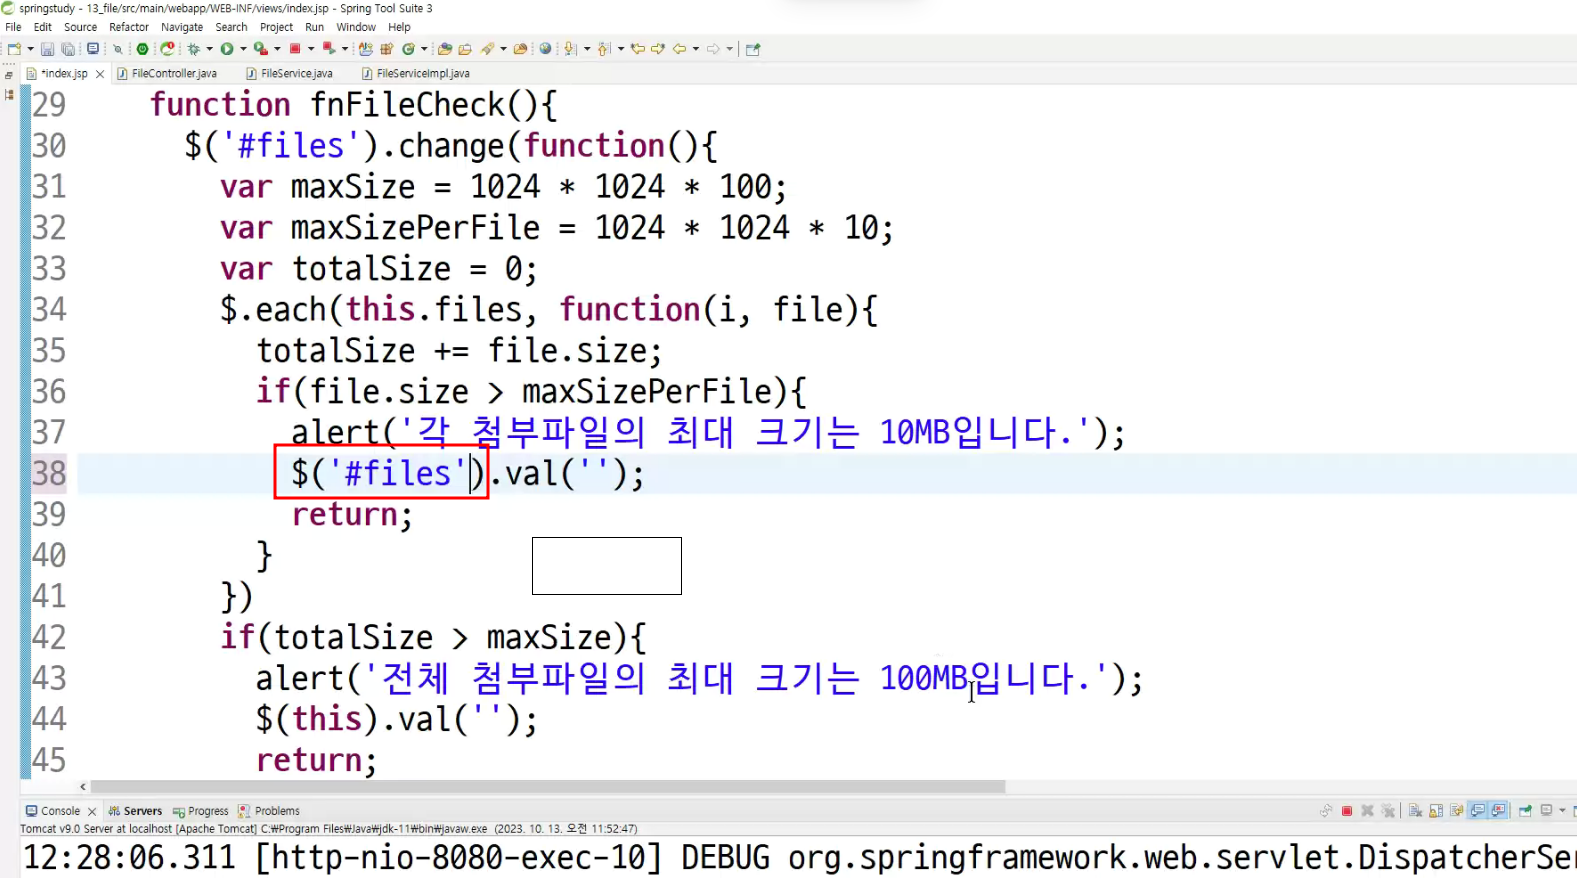Navigate Back with the left arrow icon

click(x=680, y=48)
